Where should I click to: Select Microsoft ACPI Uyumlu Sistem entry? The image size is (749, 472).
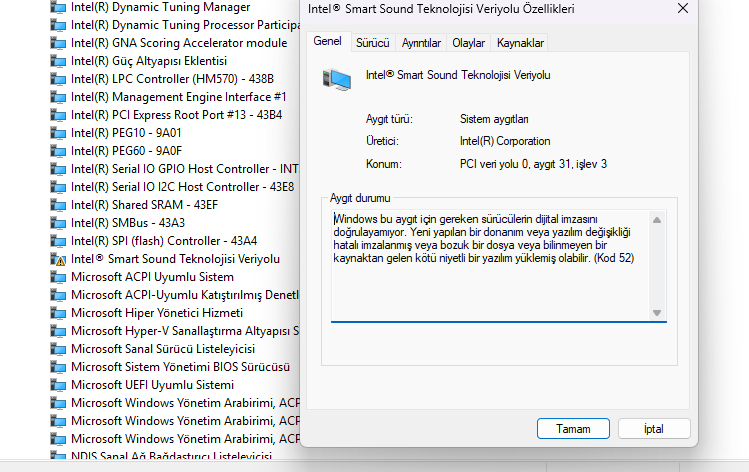pos(152,277)
